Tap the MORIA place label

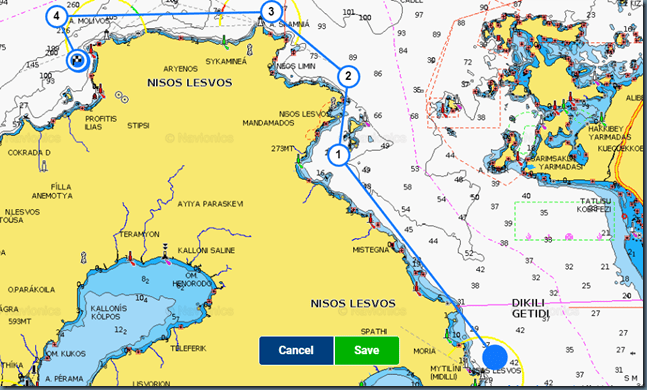[425, 351]
